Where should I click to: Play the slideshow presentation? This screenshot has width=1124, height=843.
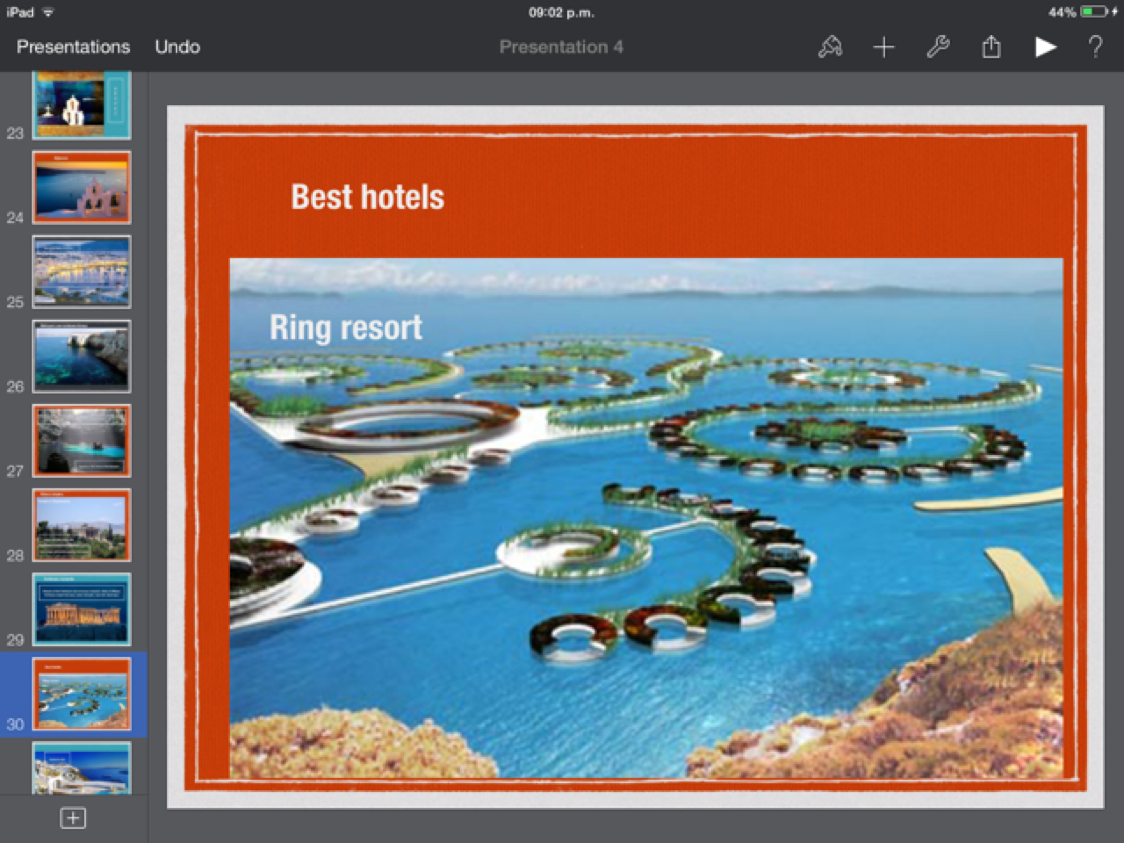click(1045, 47)
